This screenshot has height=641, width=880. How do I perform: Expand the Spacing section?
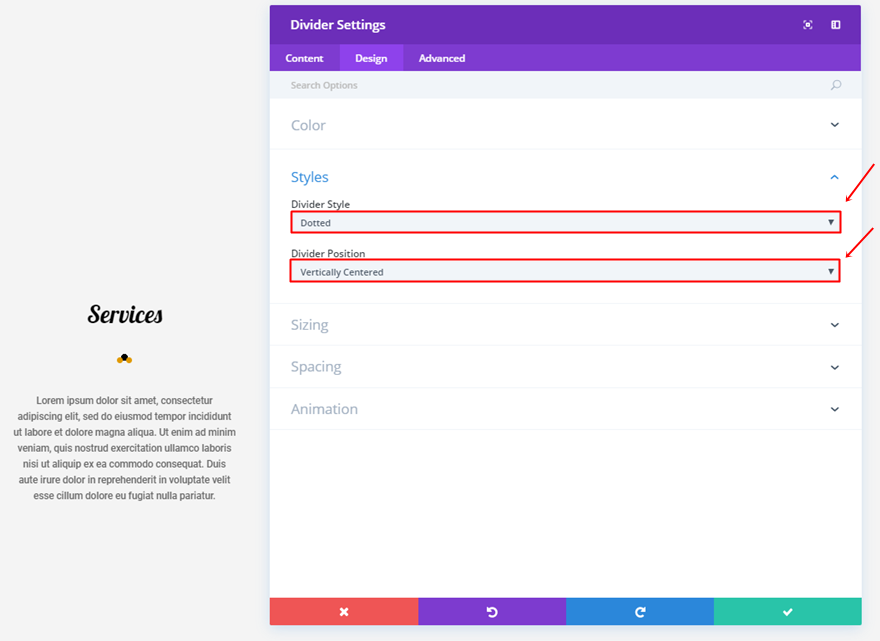565,367
